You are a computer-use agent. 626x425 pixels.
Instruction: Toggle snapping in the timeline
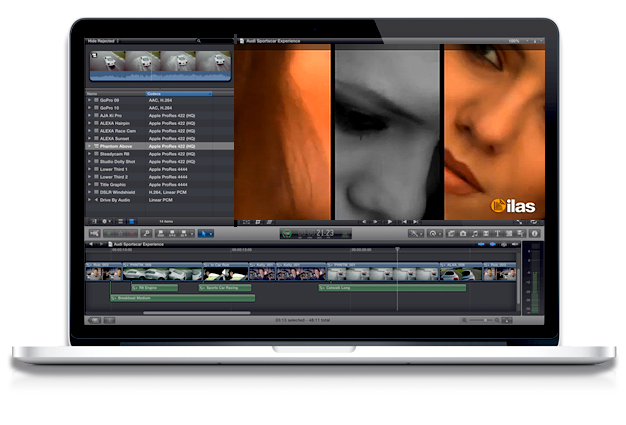pos(515,244)
